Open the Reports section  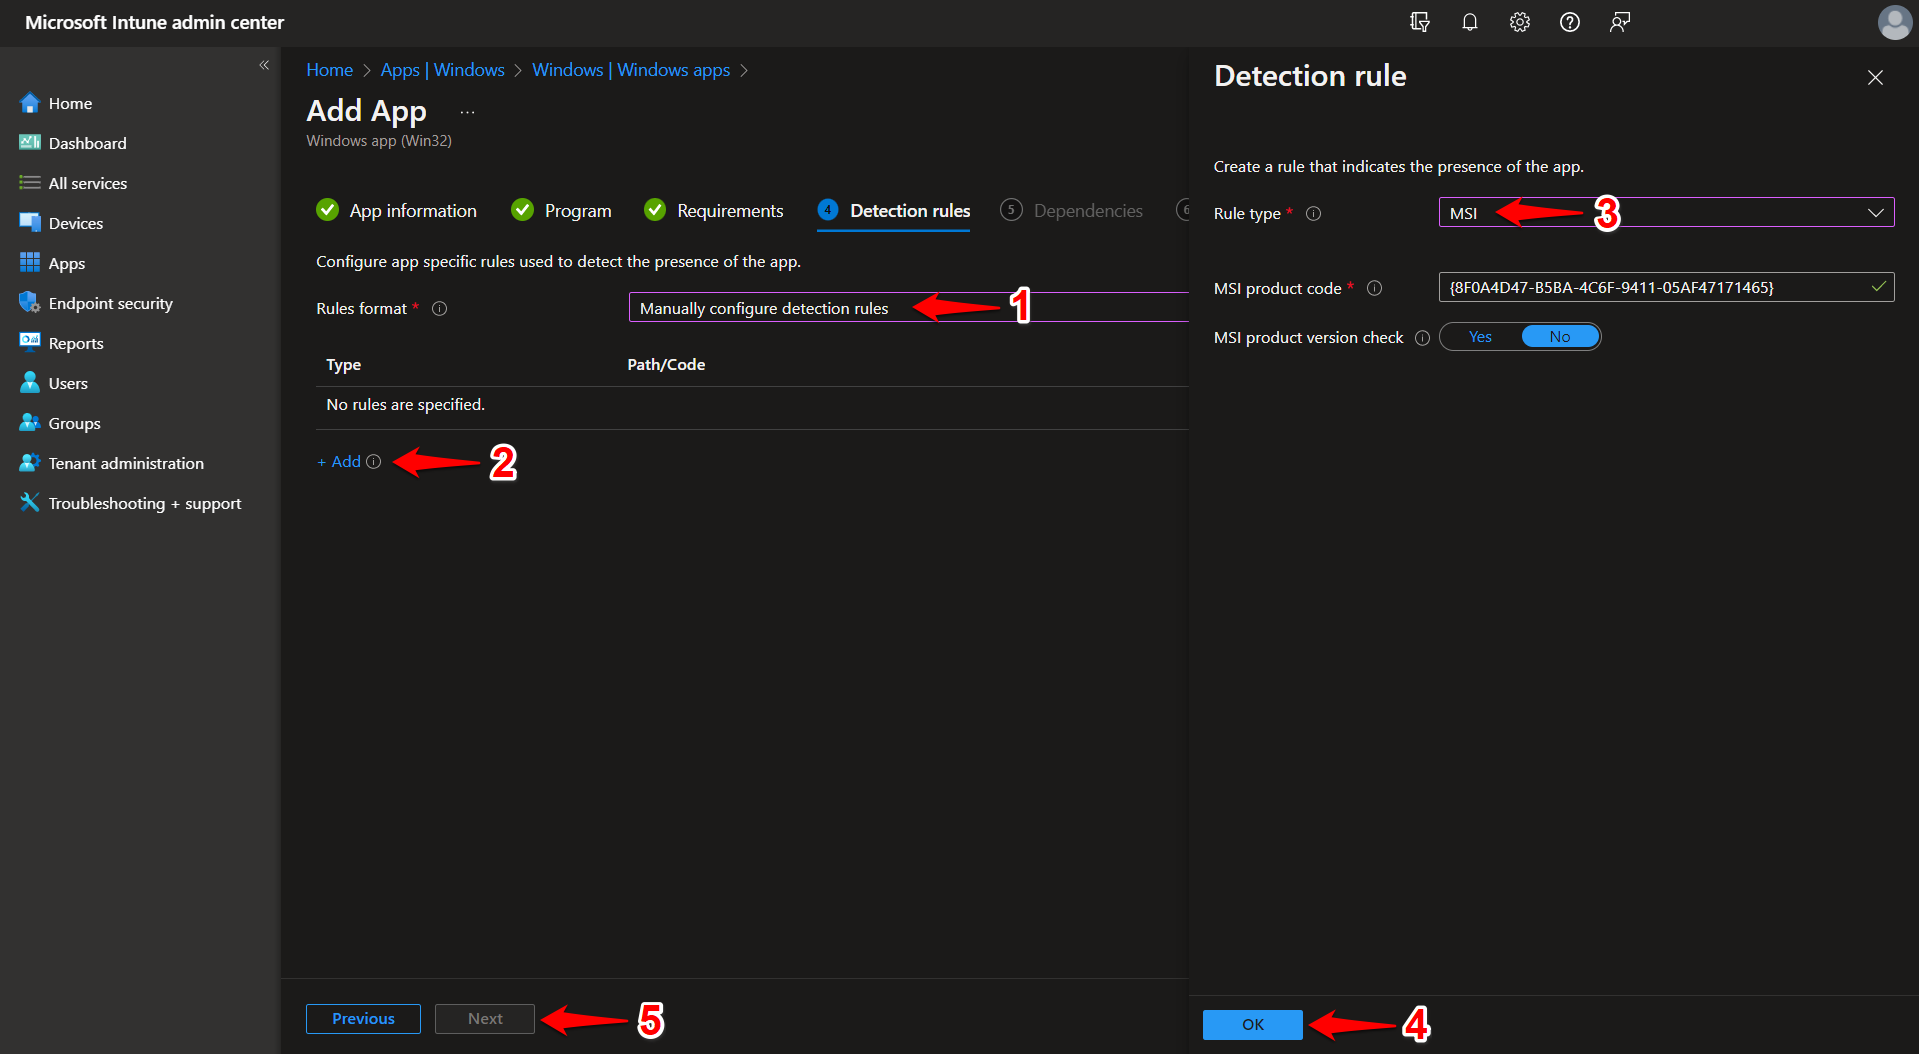point(75,342)
